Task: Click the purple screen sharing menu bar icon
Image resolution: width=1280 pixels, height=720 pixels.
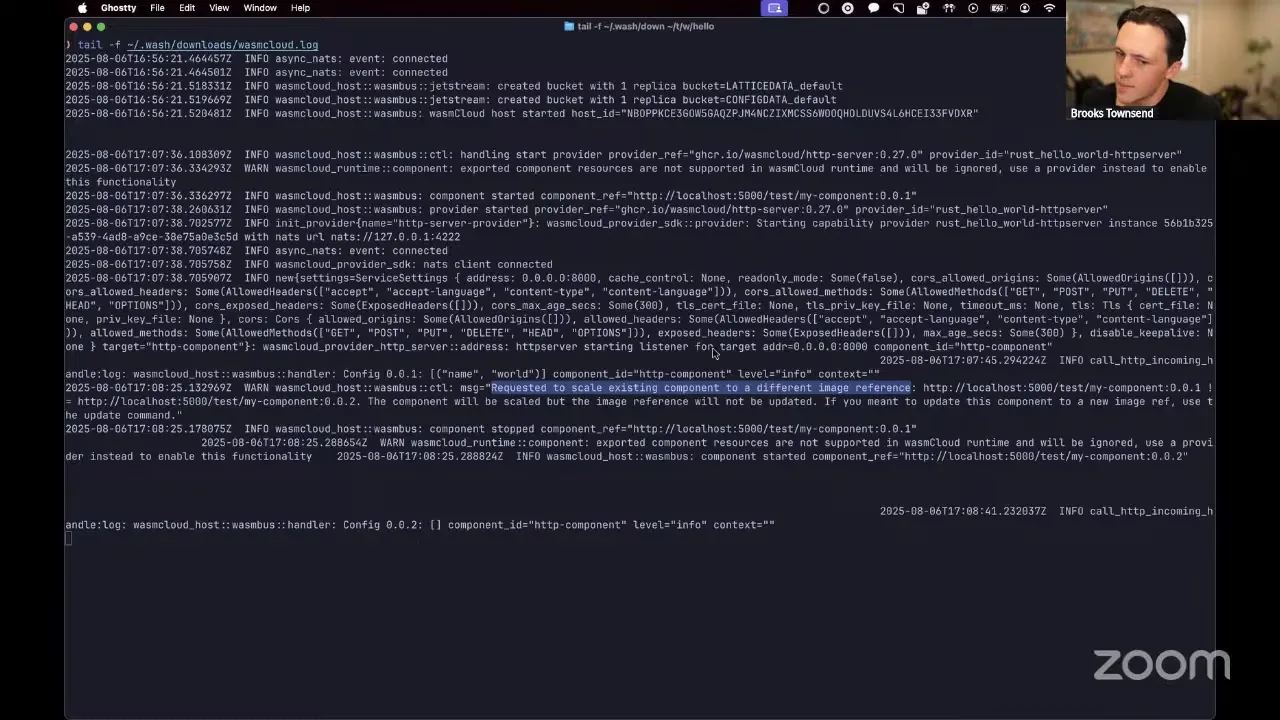Action: tap(775, 8)
